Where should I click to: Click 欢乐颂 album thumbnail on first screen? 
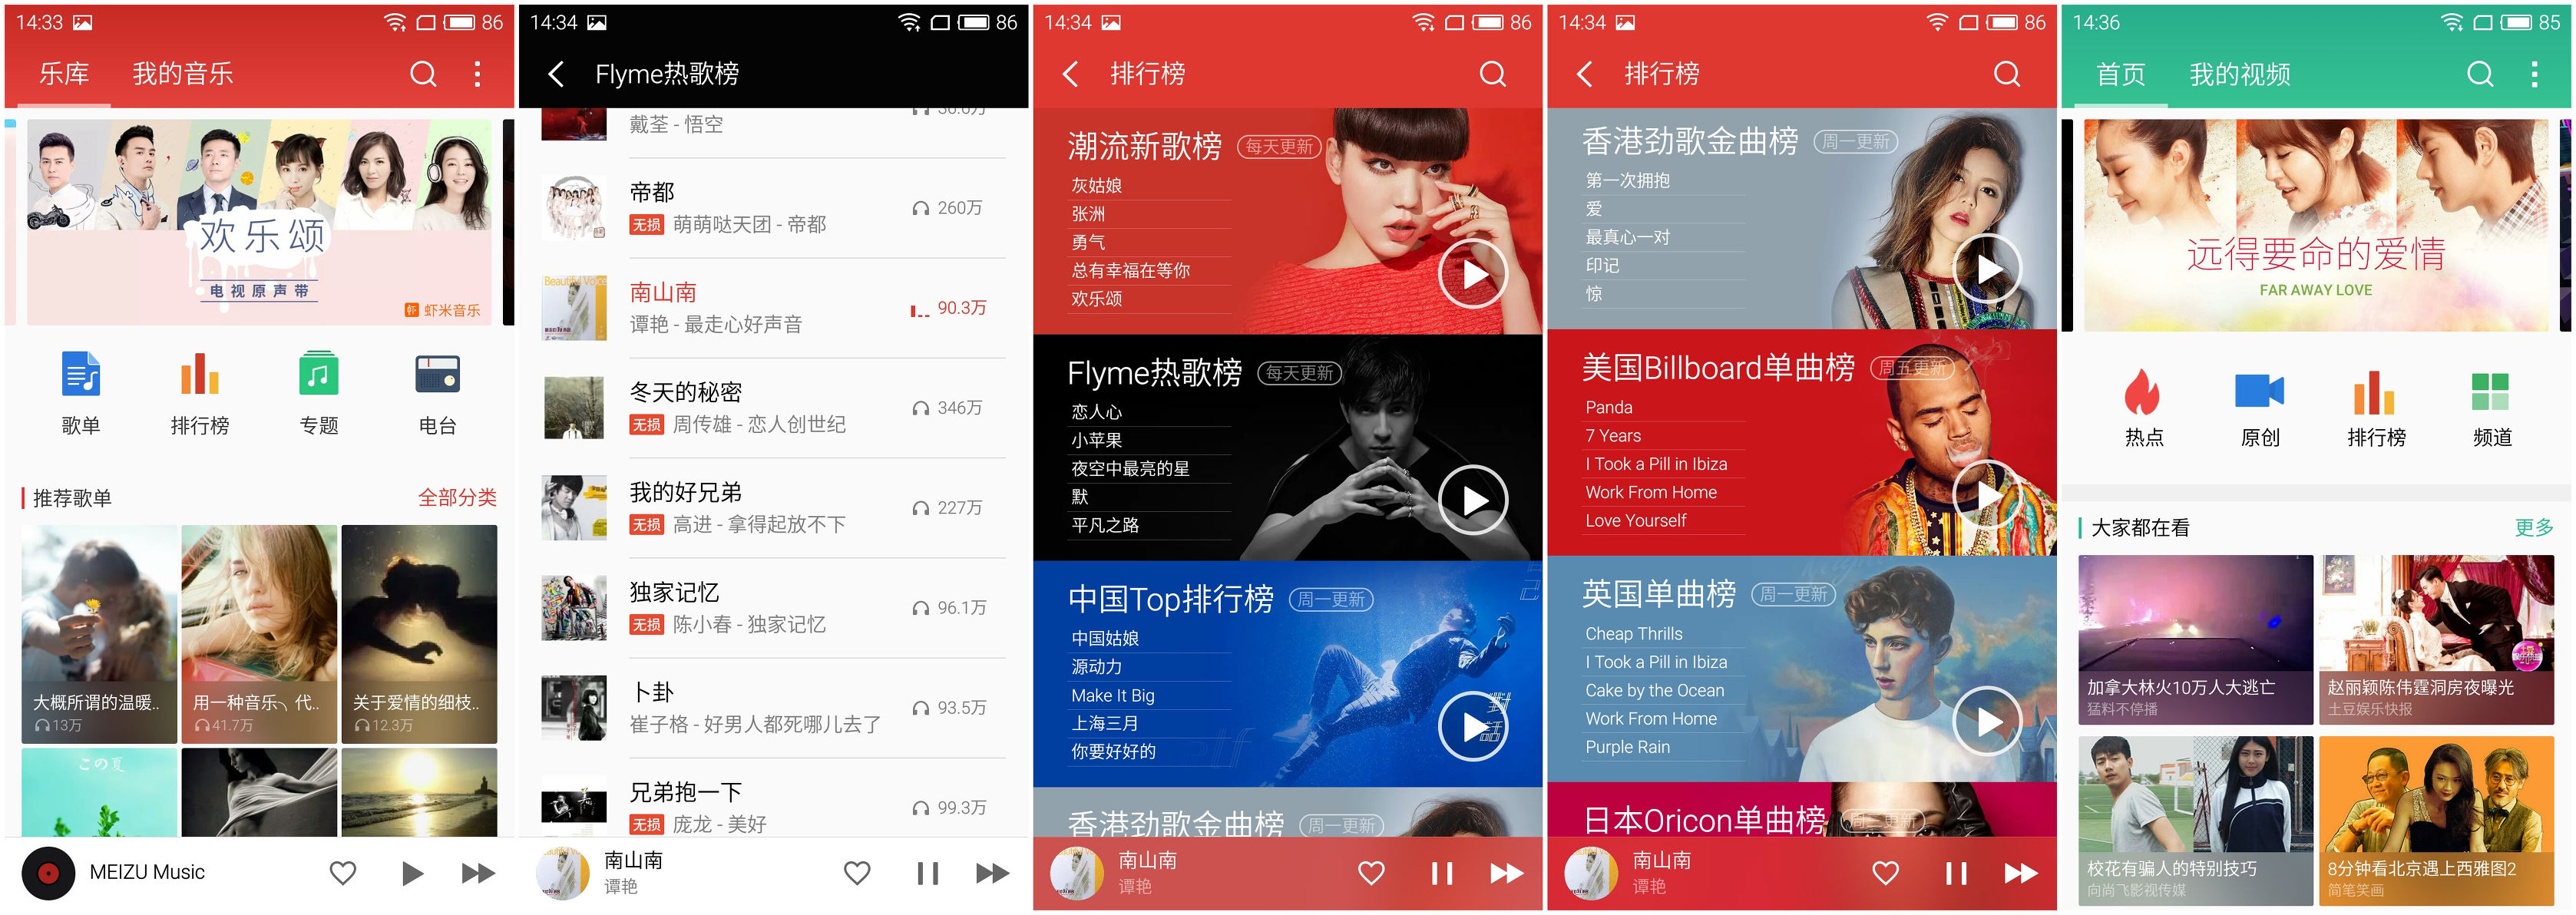click(255, 213)
